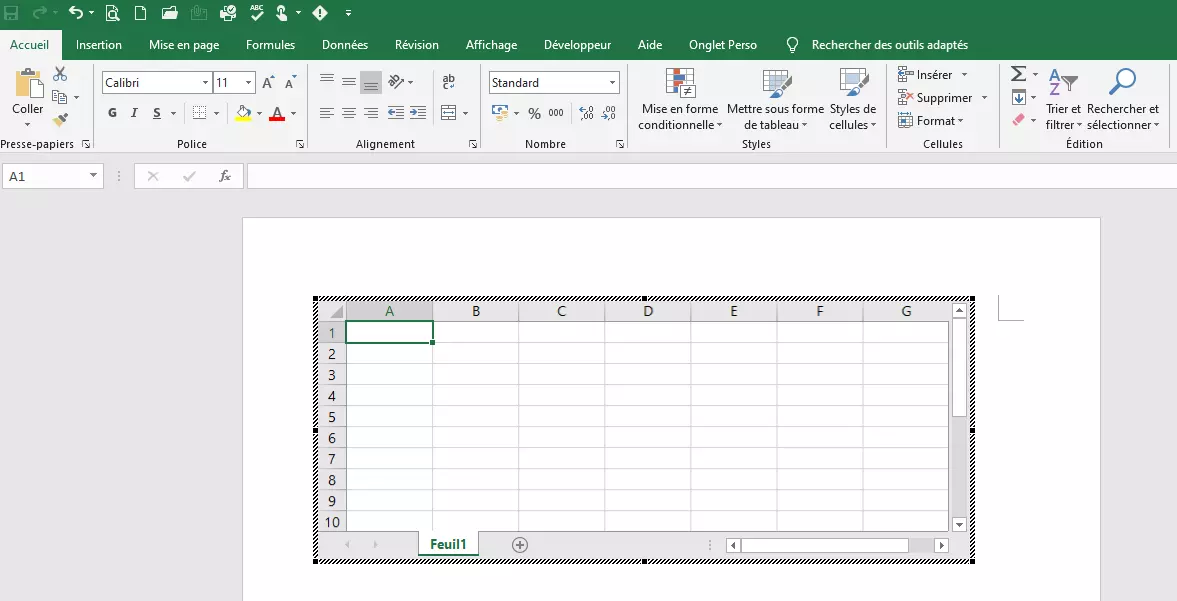Toggle center text horizontally

point(349,113)
